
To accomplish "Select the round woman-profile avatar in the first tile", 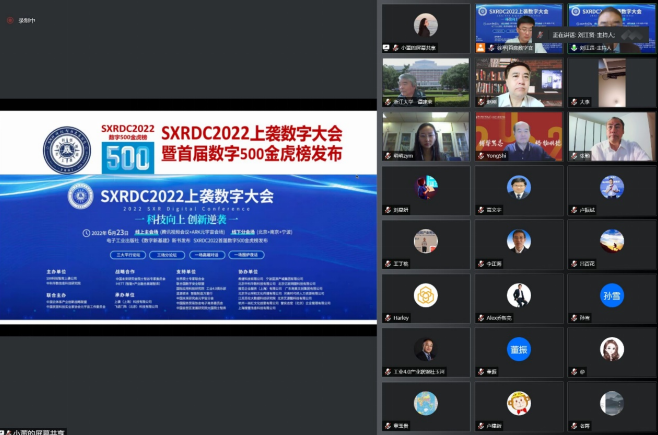I will click(x=426, y=25).
